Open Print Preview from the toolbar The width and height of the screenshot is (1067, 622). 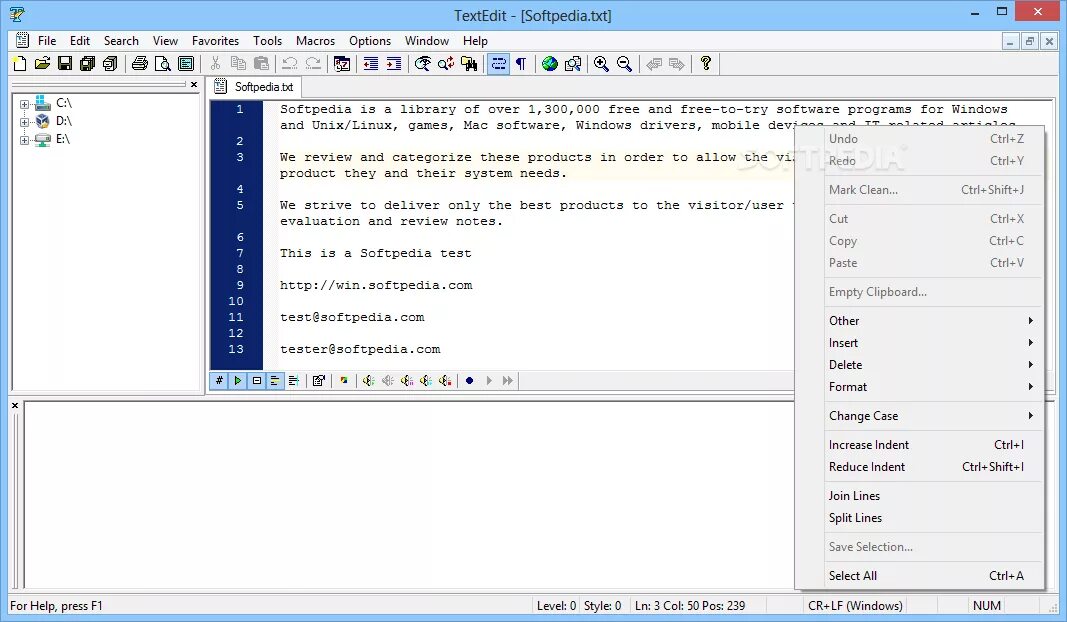163,64
